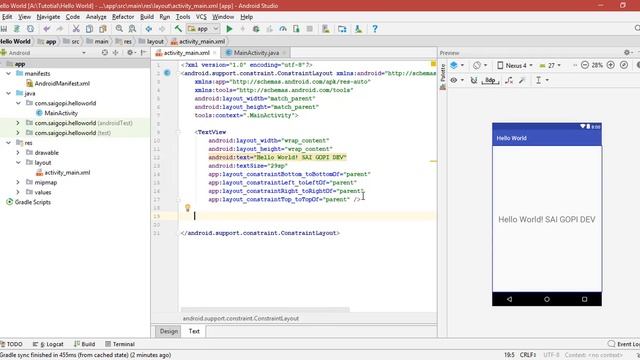Expand the drawable folder
640x360 pixels.
(x=18, y=153)
